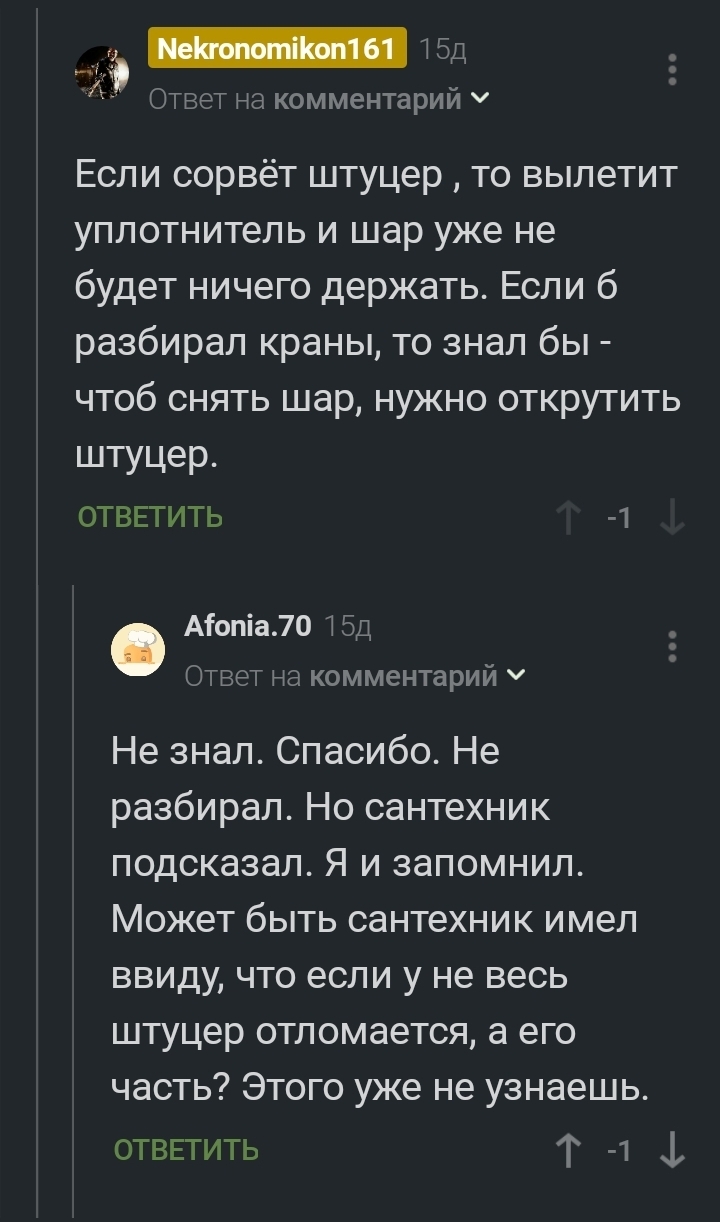Tap Nekronomikon161's profile avatar

[x=103, y=72]
